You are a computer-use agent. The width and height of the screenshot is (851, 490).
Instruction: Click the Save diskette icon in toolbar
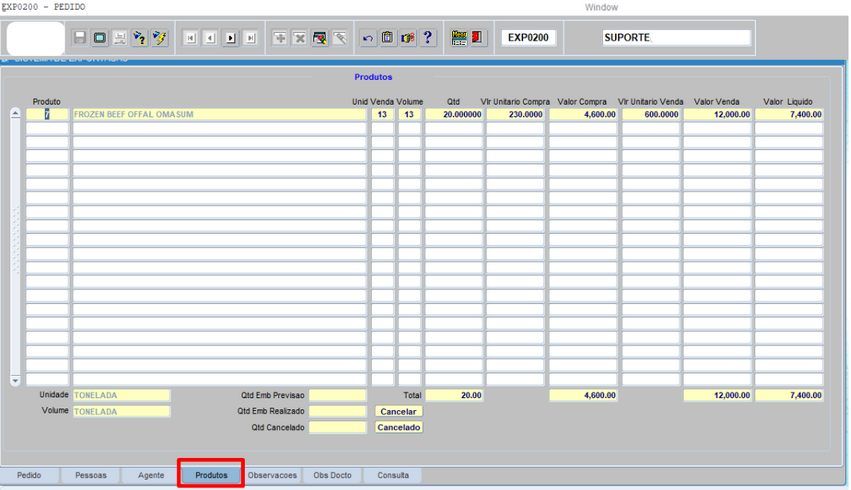point(80,38)
